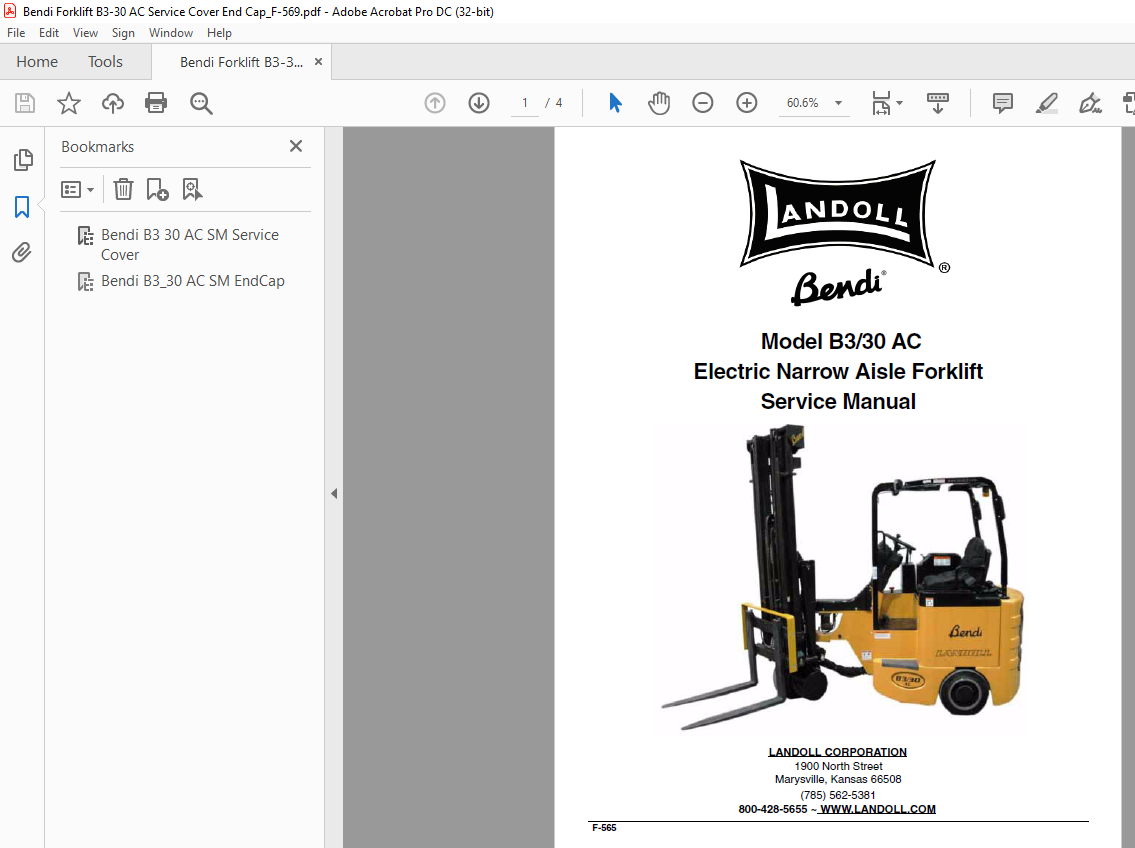Open bookmark Bendi B3 30 AC SM Service Cover

pos(190,245)
